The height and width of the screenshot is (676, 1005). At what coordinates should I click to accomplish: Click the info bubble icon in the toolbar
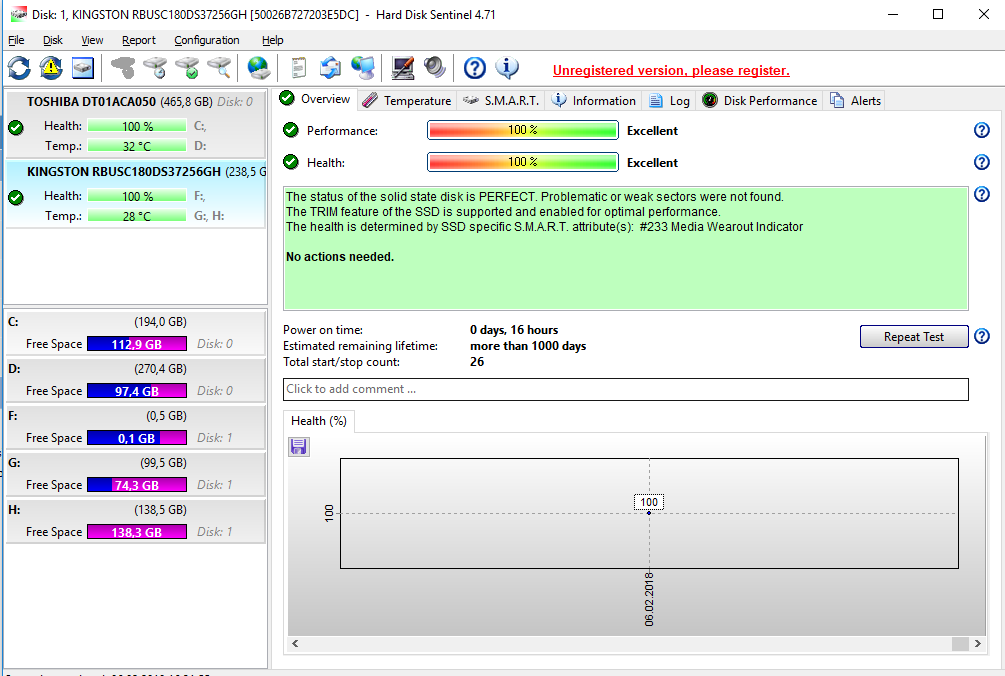[508, 68]
